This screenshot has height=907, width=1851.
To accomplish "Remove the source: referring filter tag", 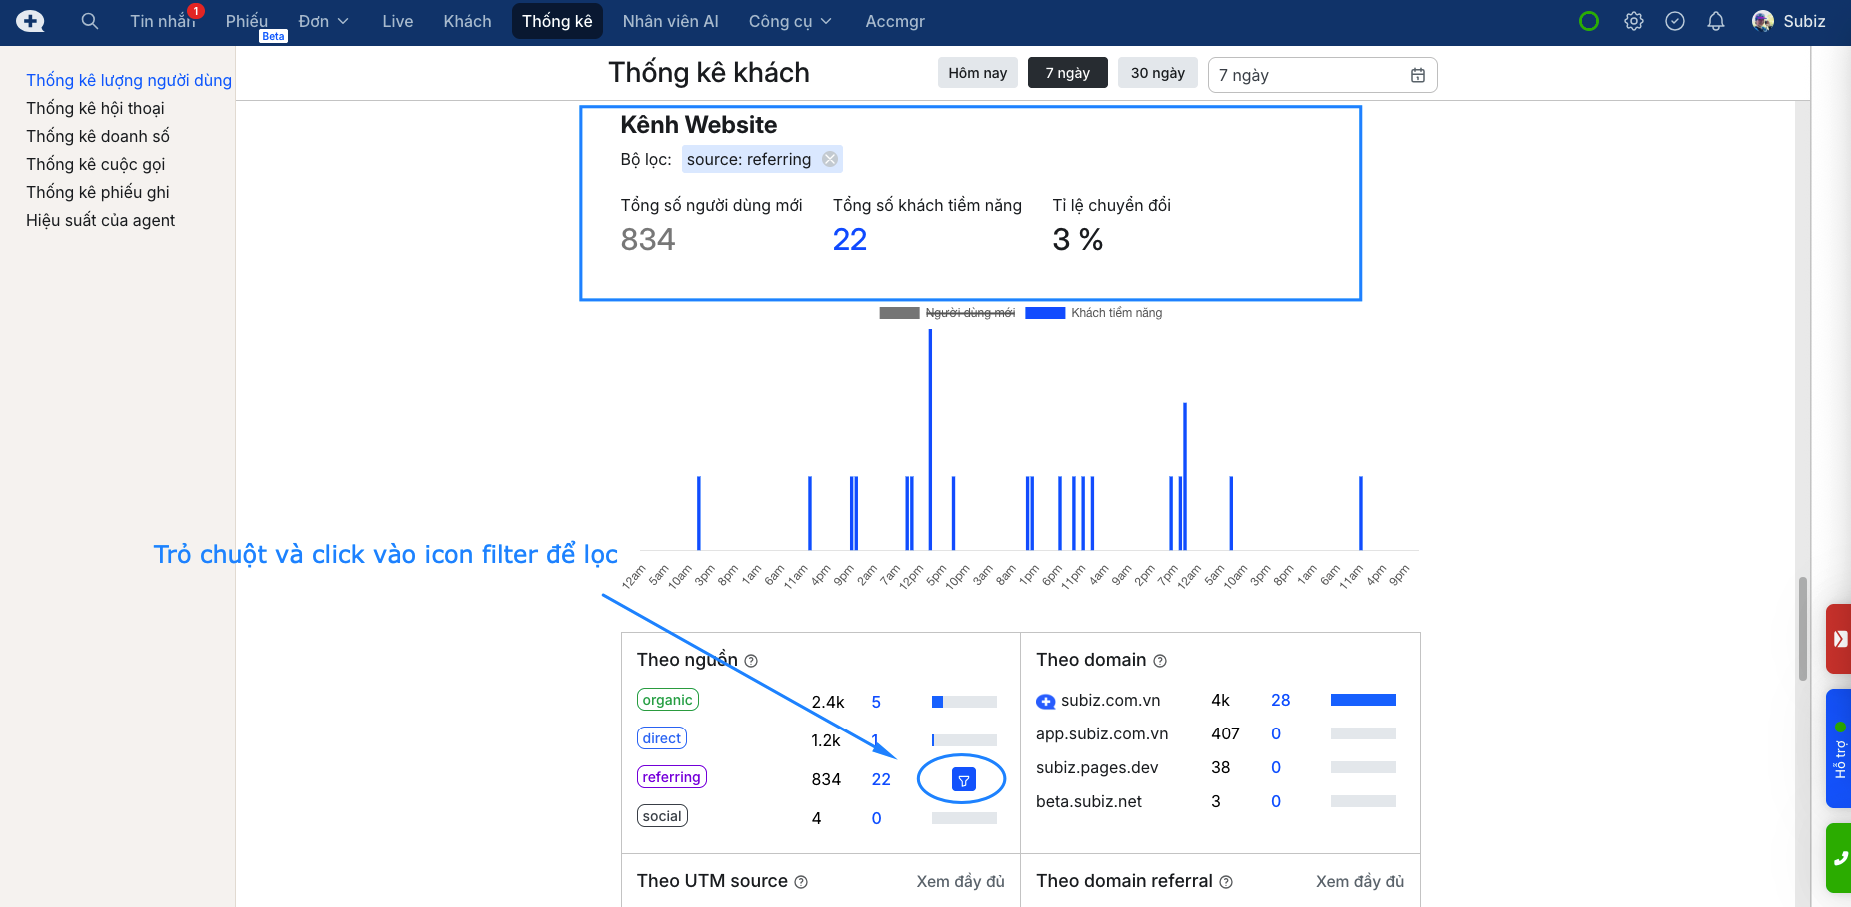I will coord(830,159).
